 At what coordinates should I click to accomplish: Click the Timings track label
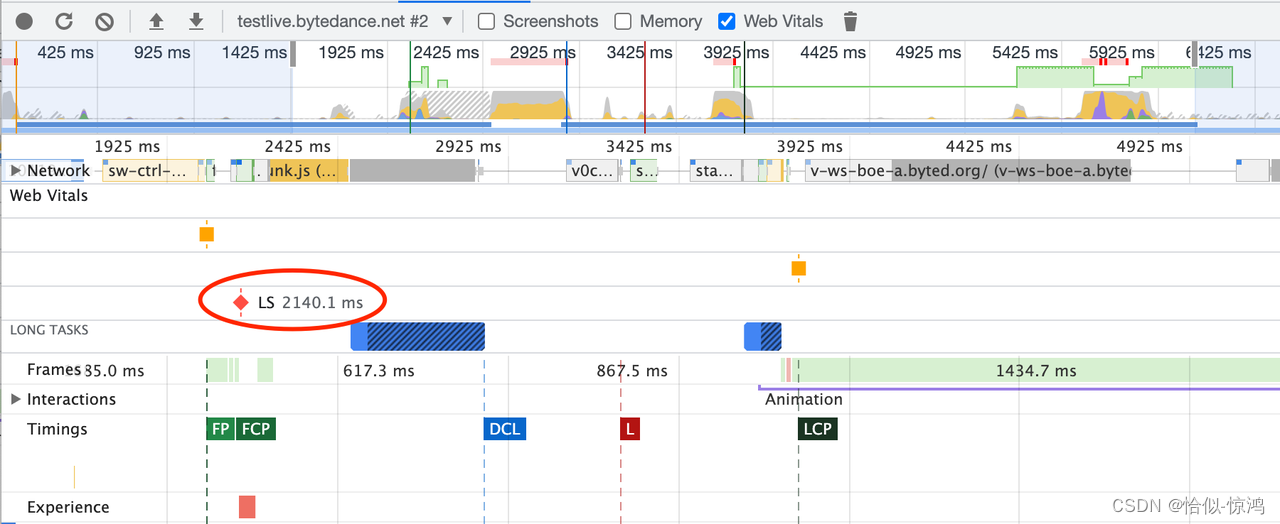coord(57,429)
